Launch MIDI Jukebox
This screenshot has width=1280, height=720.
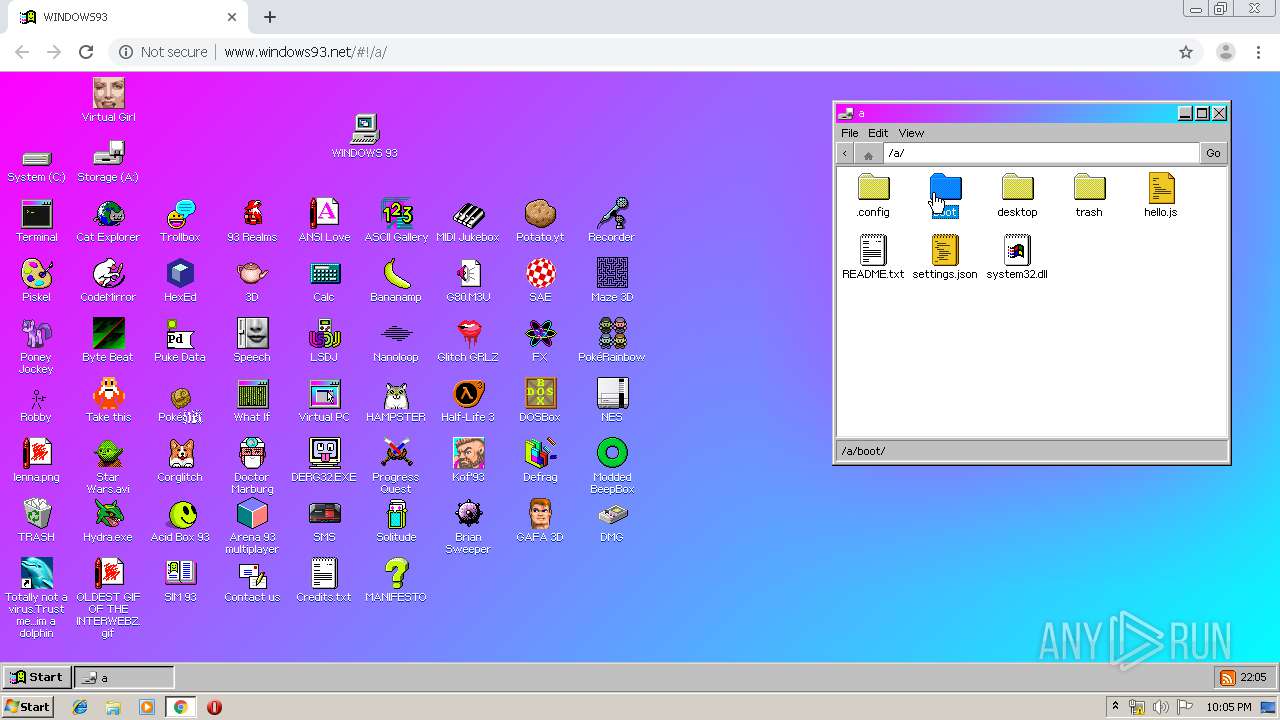(x=468, y=221)
